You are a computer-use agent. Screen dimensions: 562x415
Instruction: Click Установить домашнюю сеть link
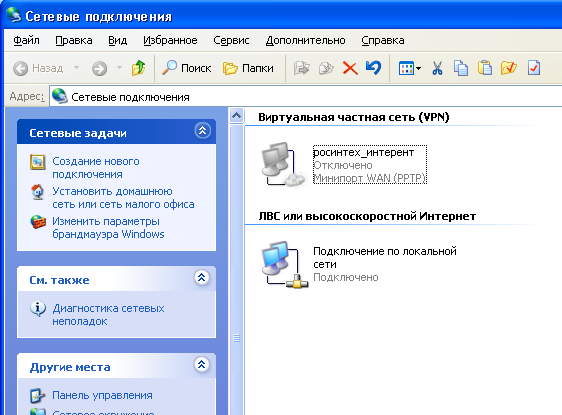pyautogui.click(x=123, y=198)
